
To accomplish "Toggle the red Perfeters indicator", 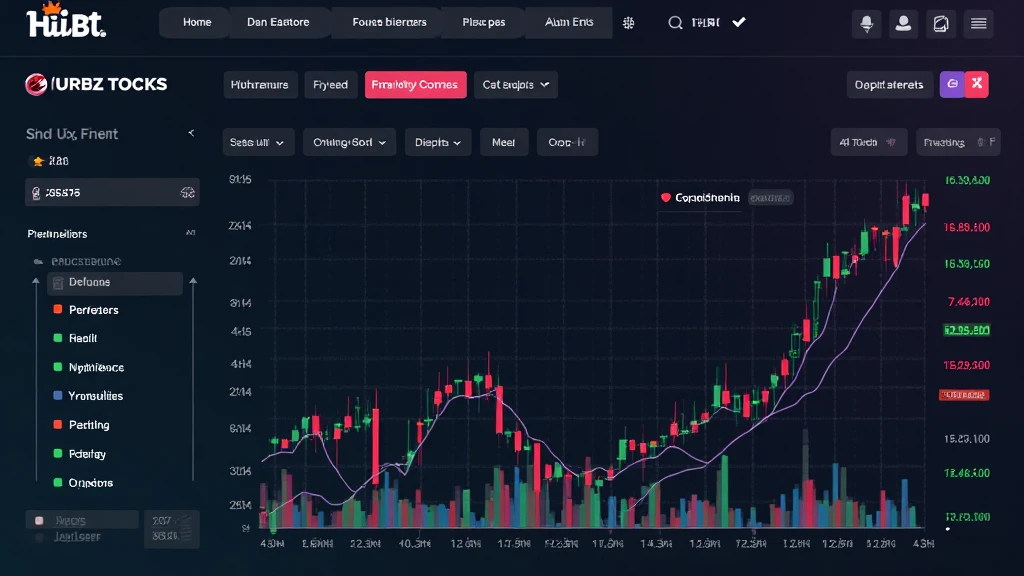I will coord(58,310).
